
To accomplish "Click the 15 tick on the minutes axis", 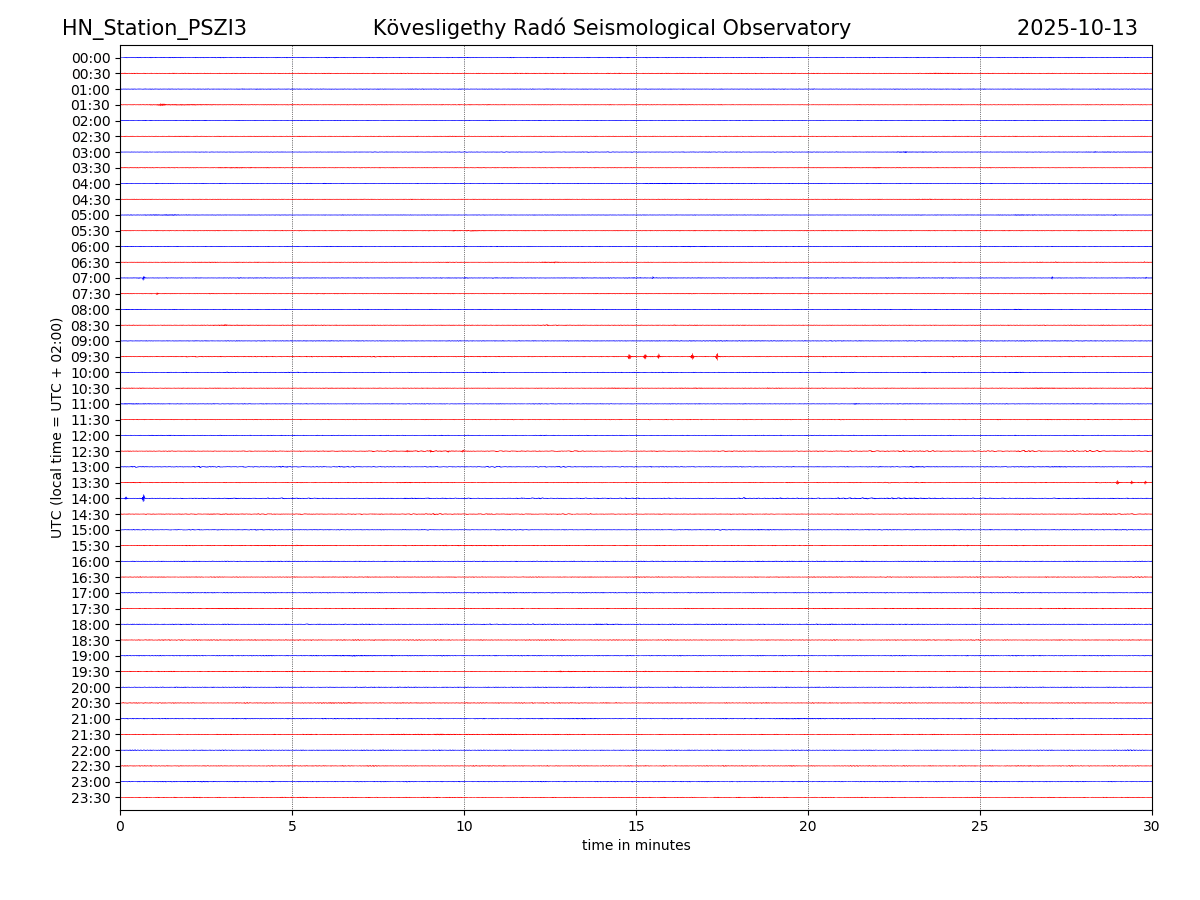I will tap(636, 826).
